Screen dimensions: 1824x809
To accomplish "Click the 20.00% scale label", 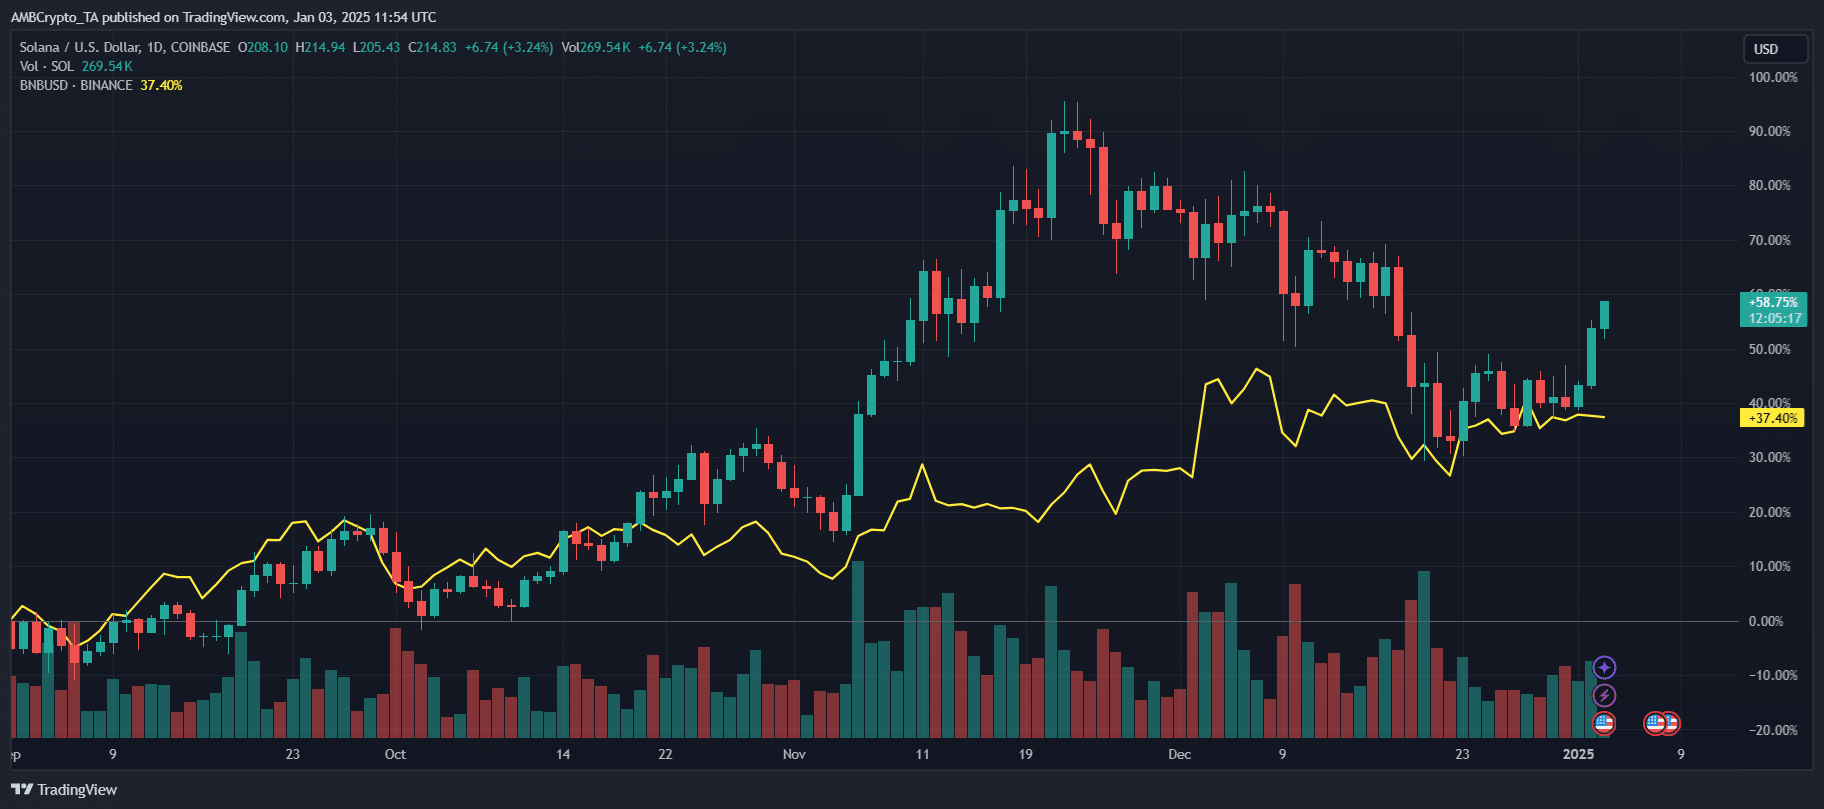I will pyautogui.click(x=1772, y=512).
